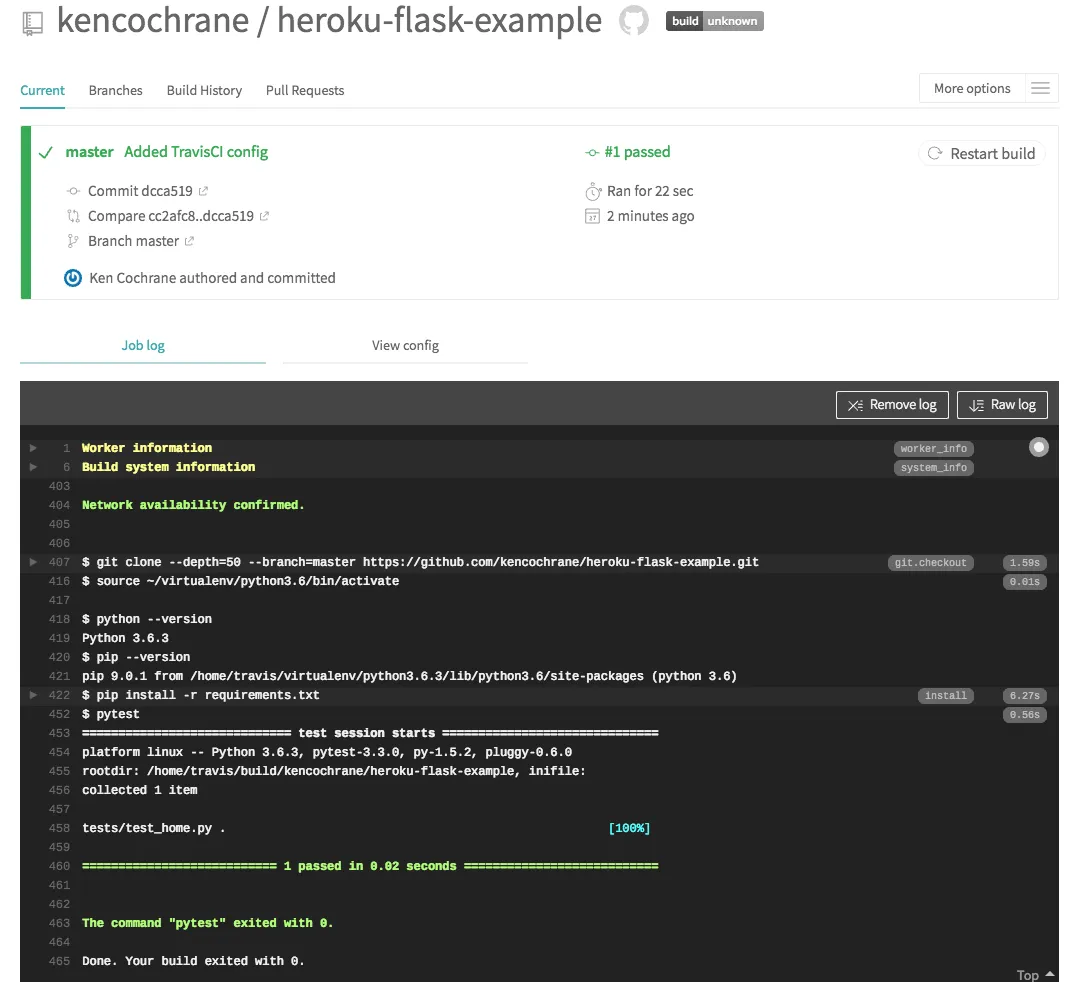This screenshot has height=982, width=1066.
Task: Click log line 'Done. Your build exited with 0.'
Action: (193, 961)
